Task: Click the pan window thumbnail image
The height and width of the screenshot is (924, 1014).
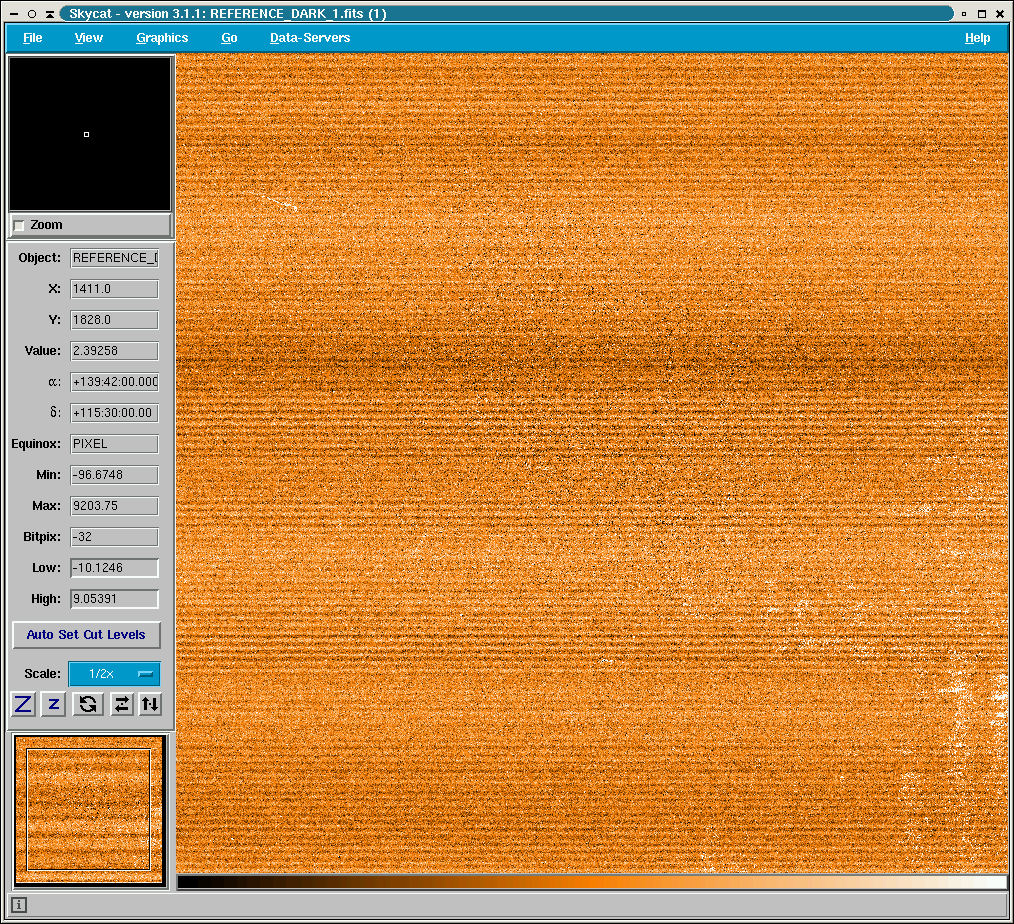Action: pos(89,809)
